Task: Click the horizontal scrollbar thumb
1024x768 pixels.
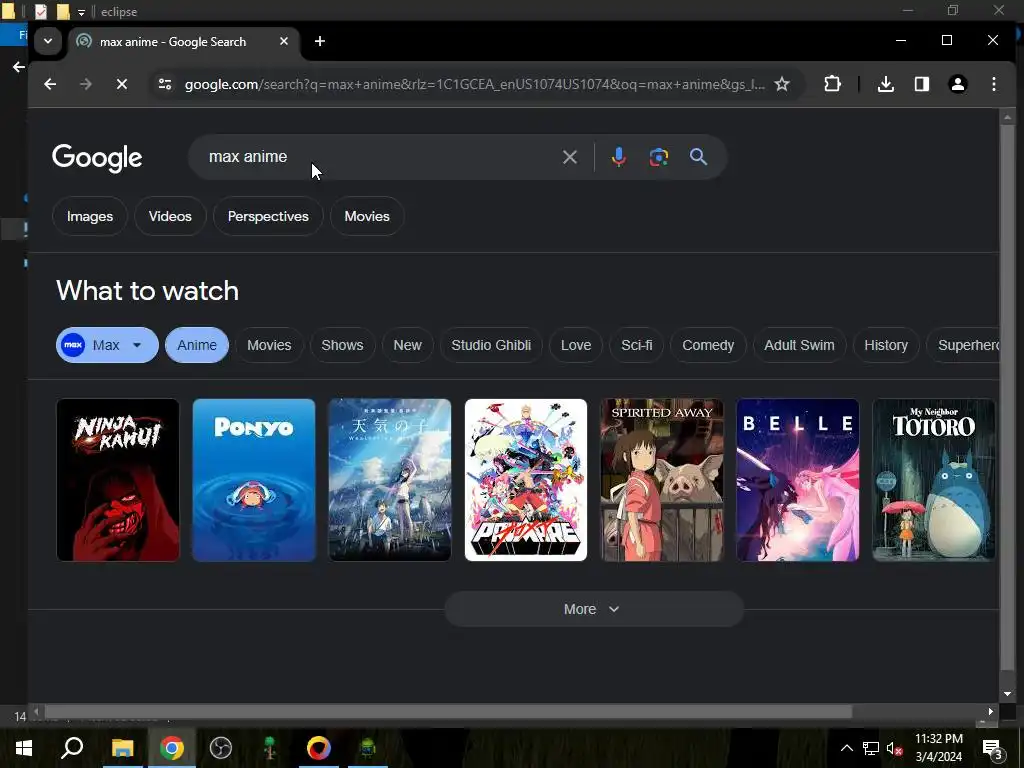Action: point(447,711)
